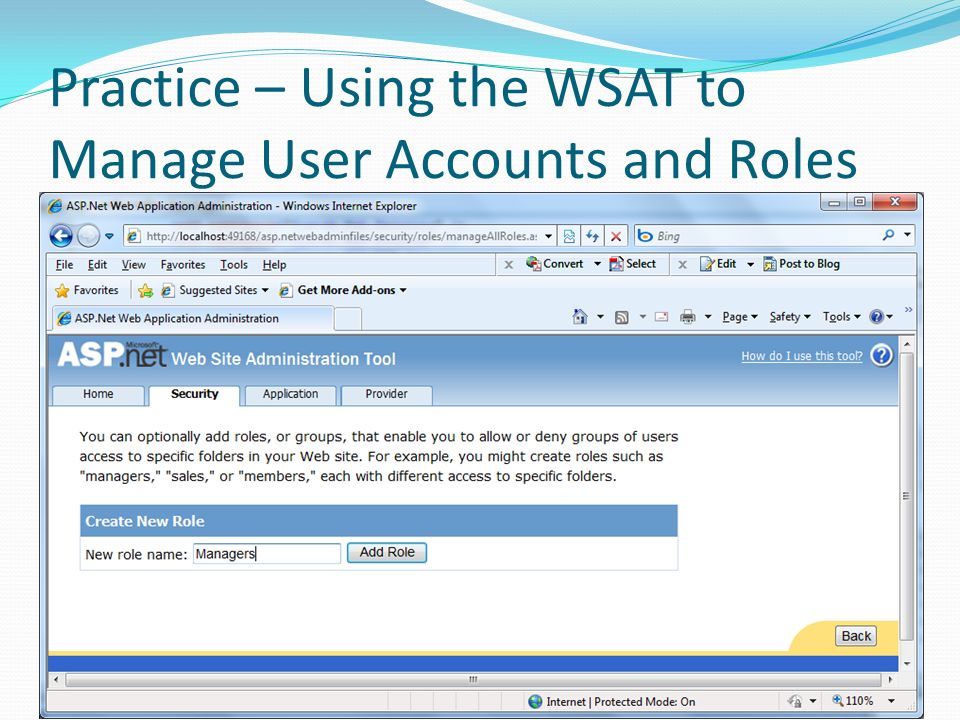The image size is (960, 720).
Task: Open the Help menu
Action: point(274,264)
